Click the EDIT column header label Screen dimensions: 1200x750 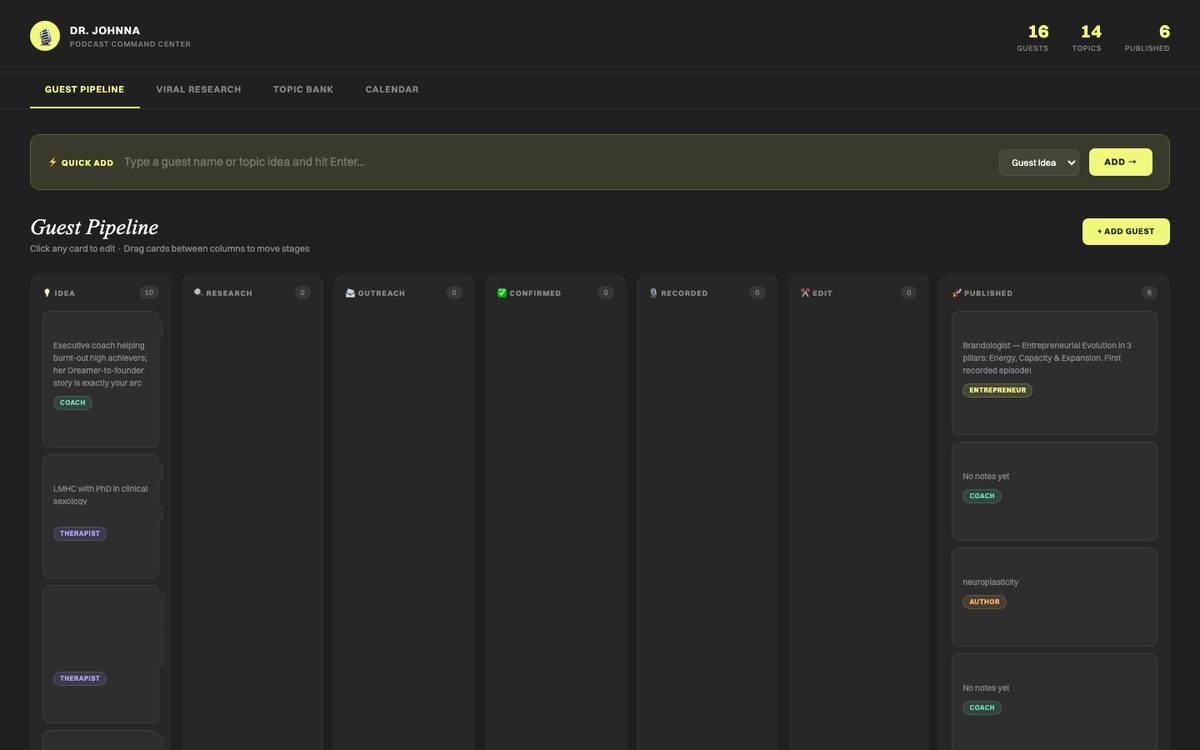[822, 293]
